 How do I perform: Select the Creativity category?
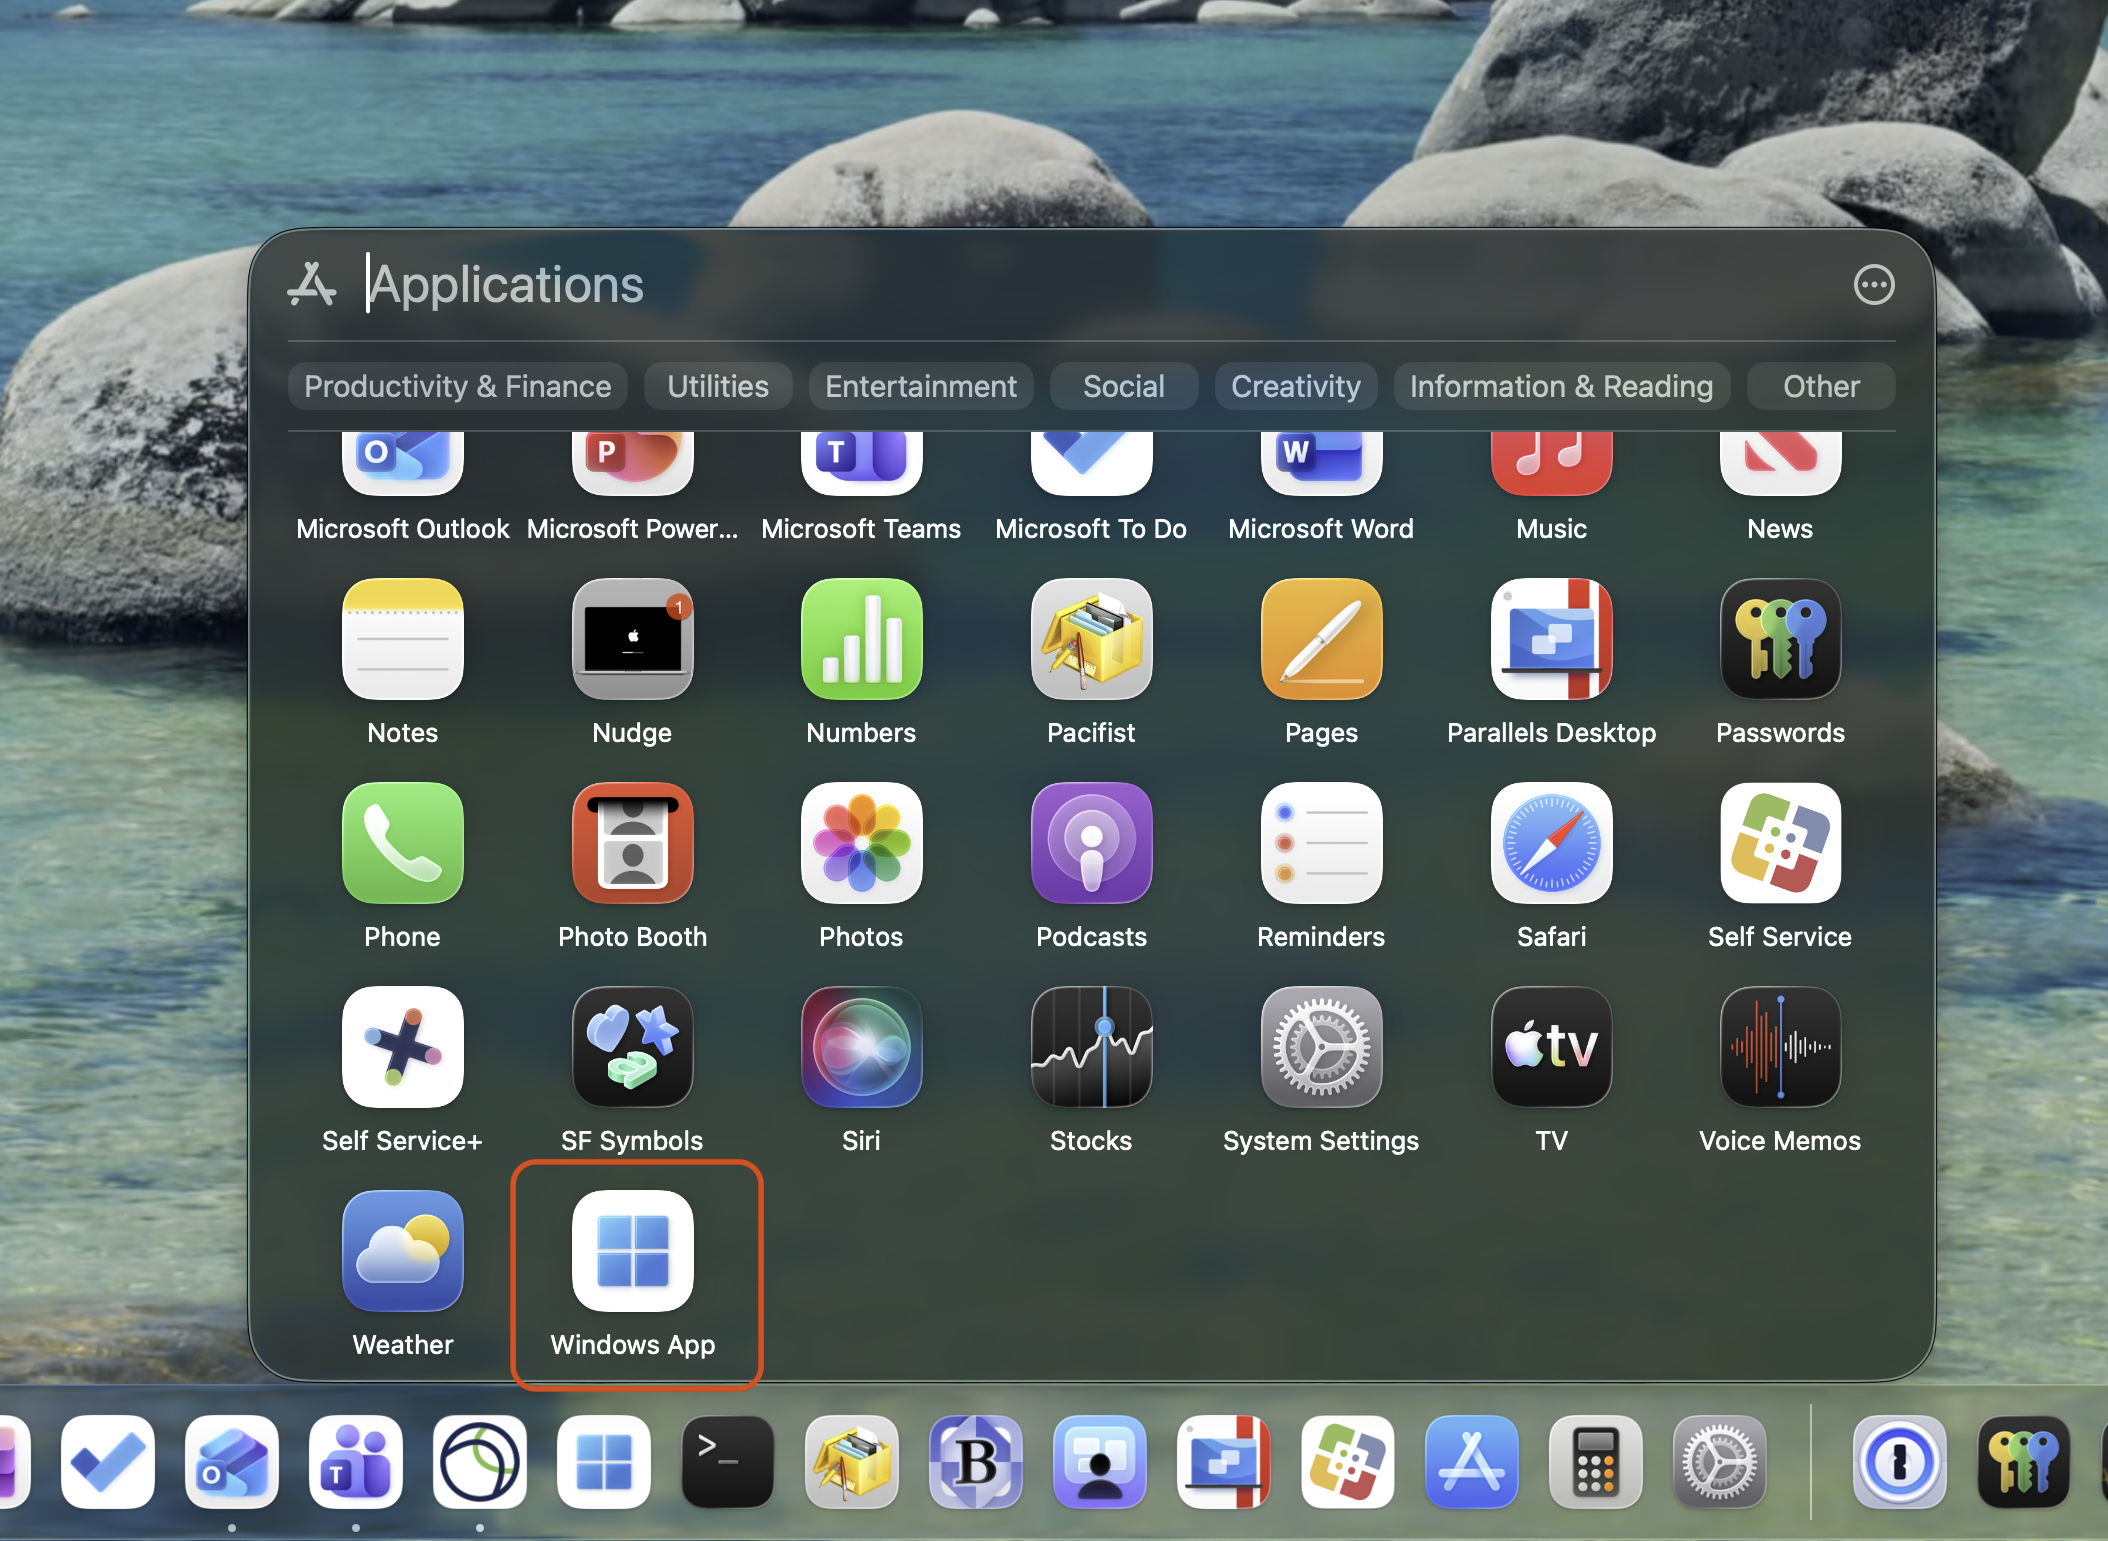coord(1296,386)
